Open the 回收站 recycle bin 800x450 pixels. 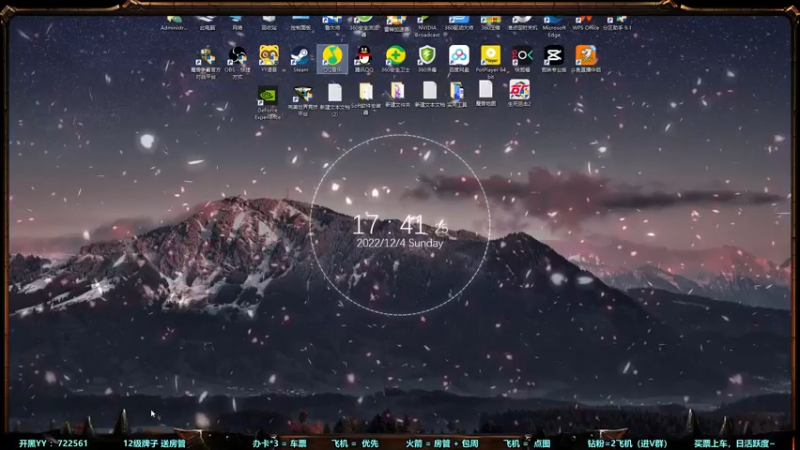pos(269,23)
